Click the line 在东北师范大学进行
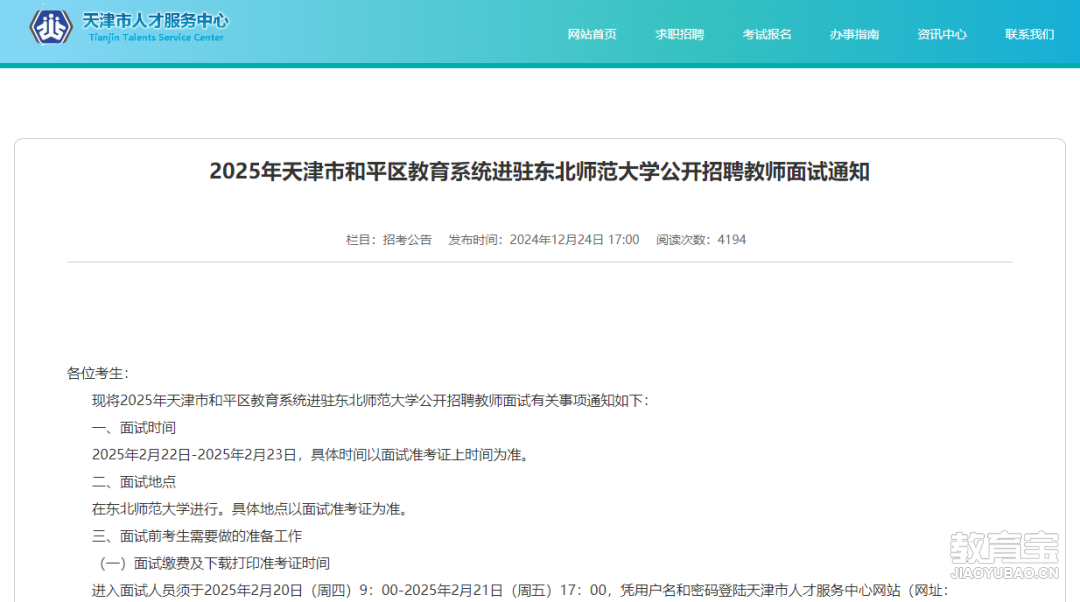This screenshot has height=602, width=1080. (251, 509)
